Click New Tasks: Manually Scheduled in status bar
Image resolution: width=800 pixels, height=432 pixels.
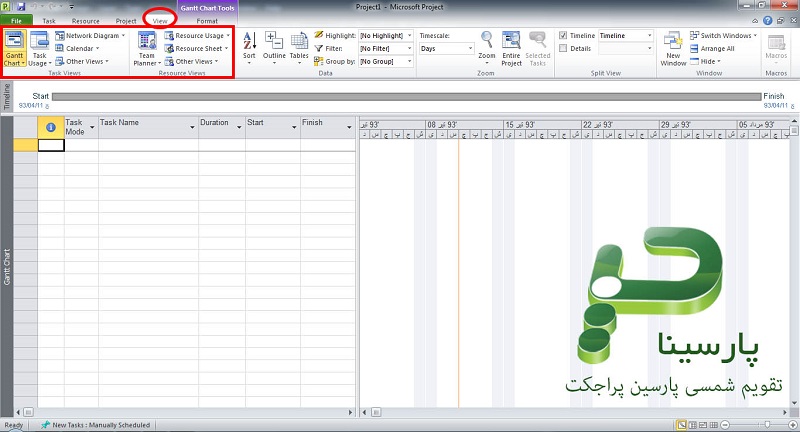pos(96,425)
